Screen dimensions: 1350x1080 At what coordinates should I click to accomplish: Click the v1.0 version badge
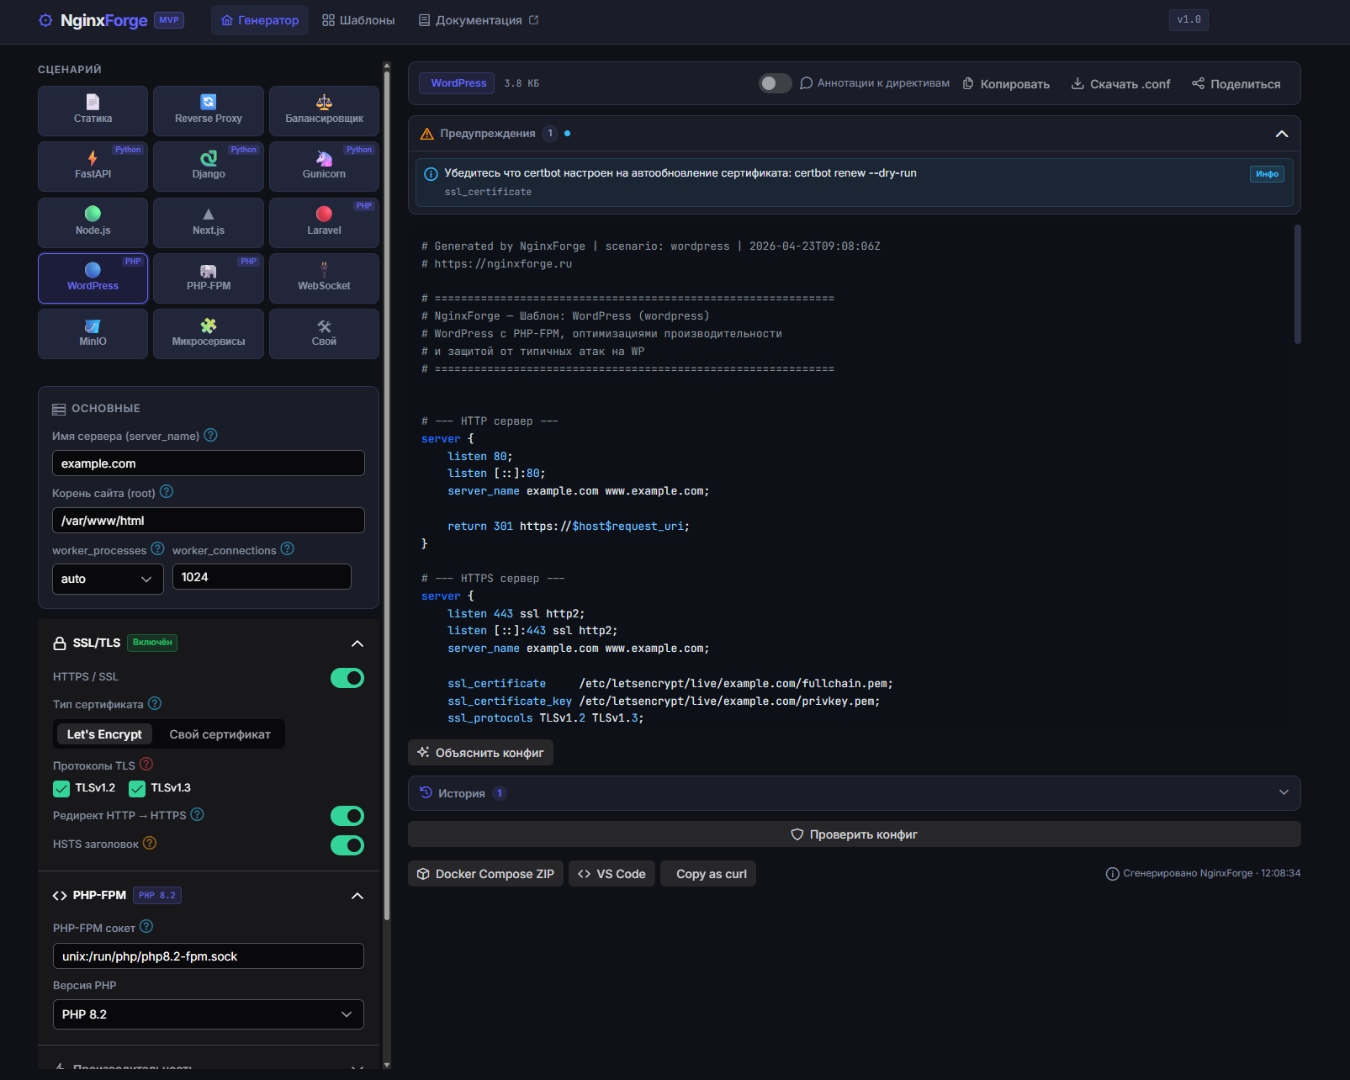coord(1188,20)
